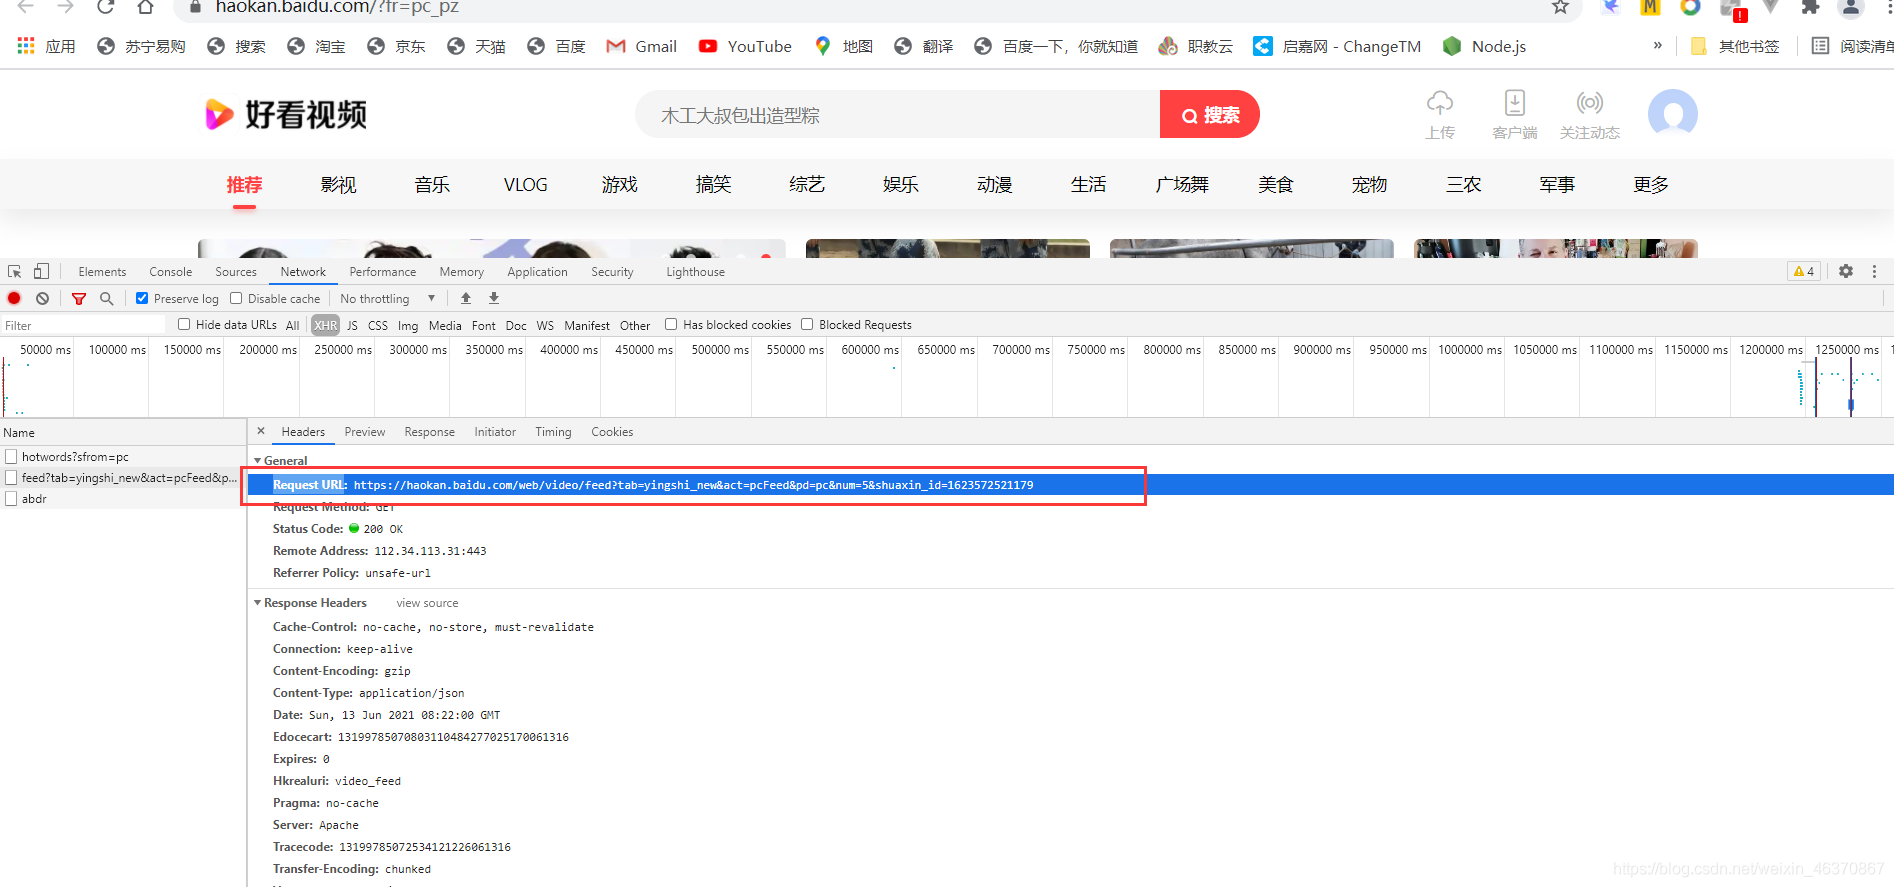Expand hidden bookmarks with the » chevron

(x=1657, y=45)
